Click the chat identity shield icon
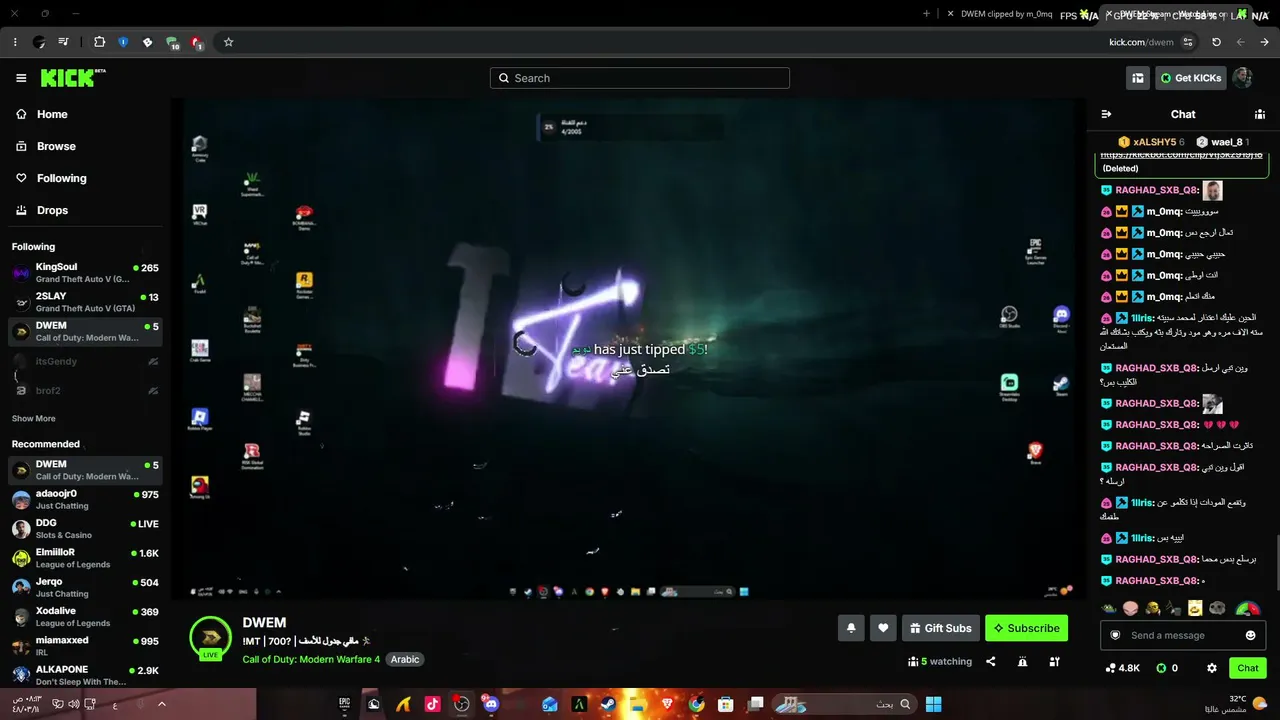The image size is (1280, 720). 1115,635
